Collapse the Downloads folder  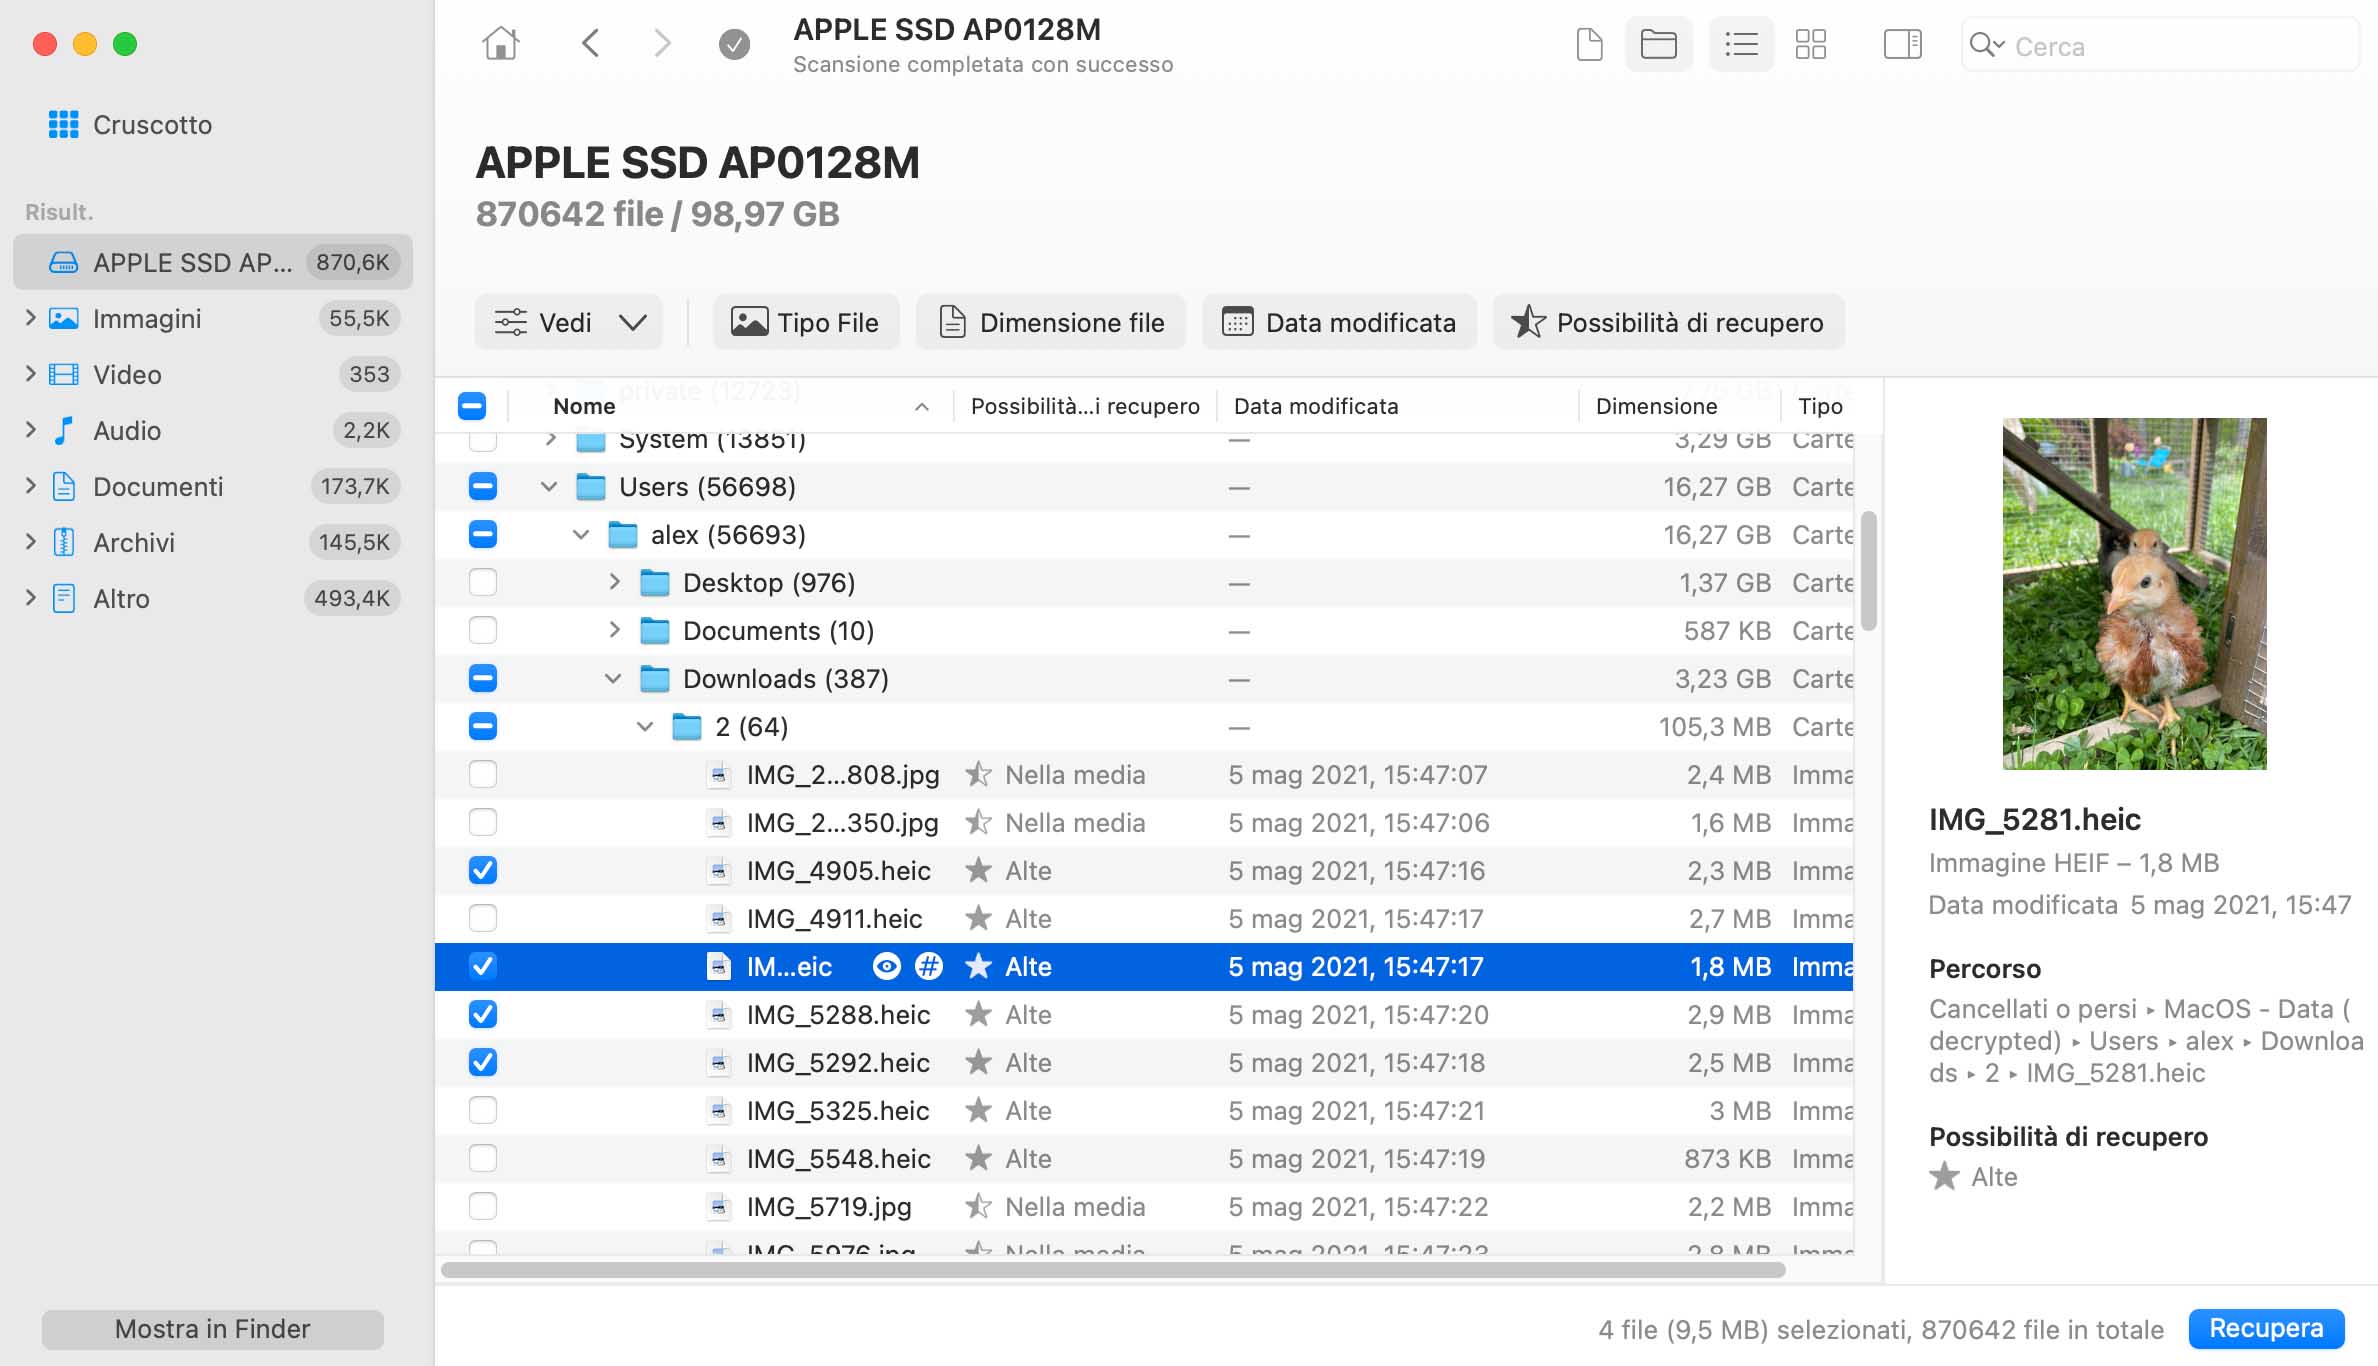(613, 679)
